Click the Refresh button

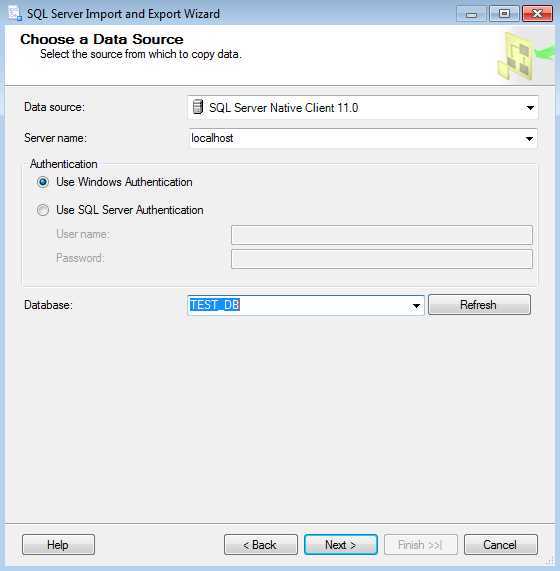coord(479,305)
